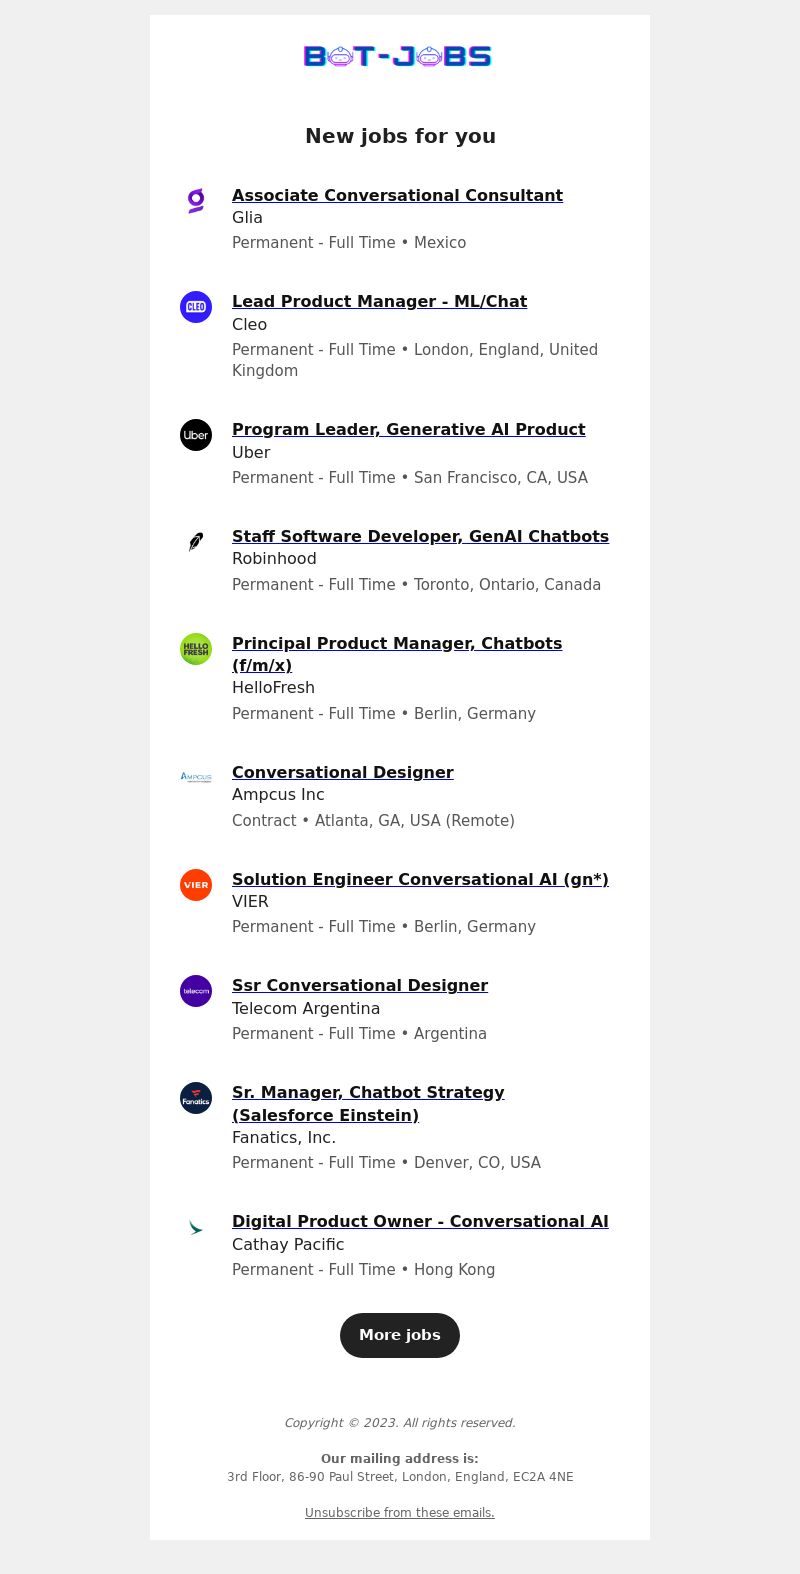Click the Fanatics company logo
The height and width of the screenshot is (1574, 800).
pos(196,1098)
